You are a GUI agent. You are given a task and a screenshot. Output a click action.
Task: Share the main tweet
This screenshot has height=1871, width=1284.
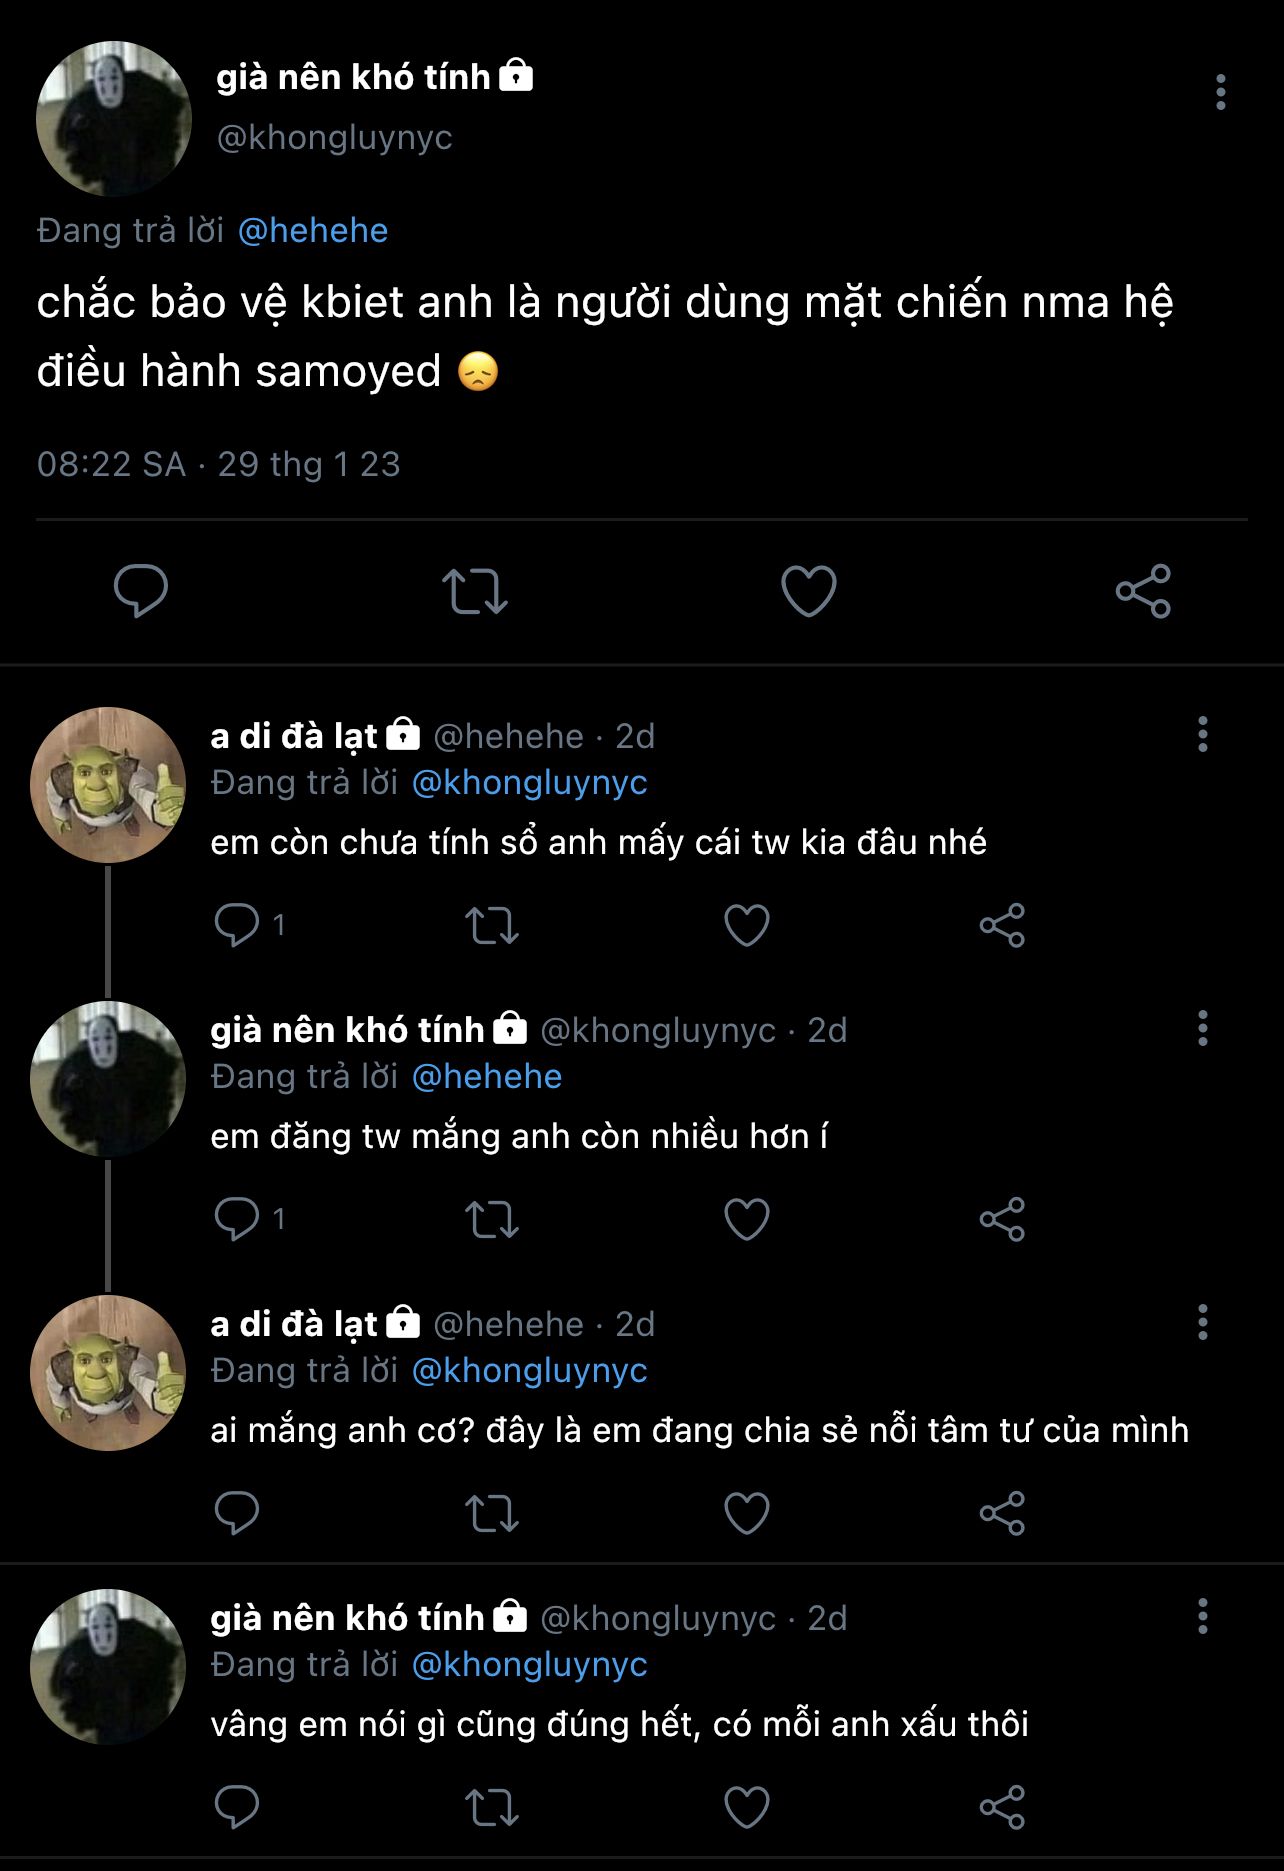[1143, 591]
